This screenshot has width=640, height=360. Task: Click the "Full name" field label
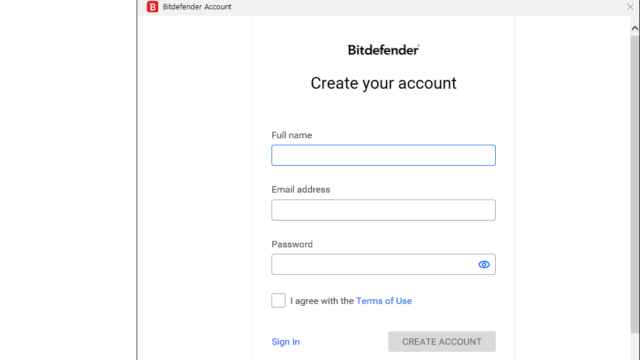click(x=291, y=135)
